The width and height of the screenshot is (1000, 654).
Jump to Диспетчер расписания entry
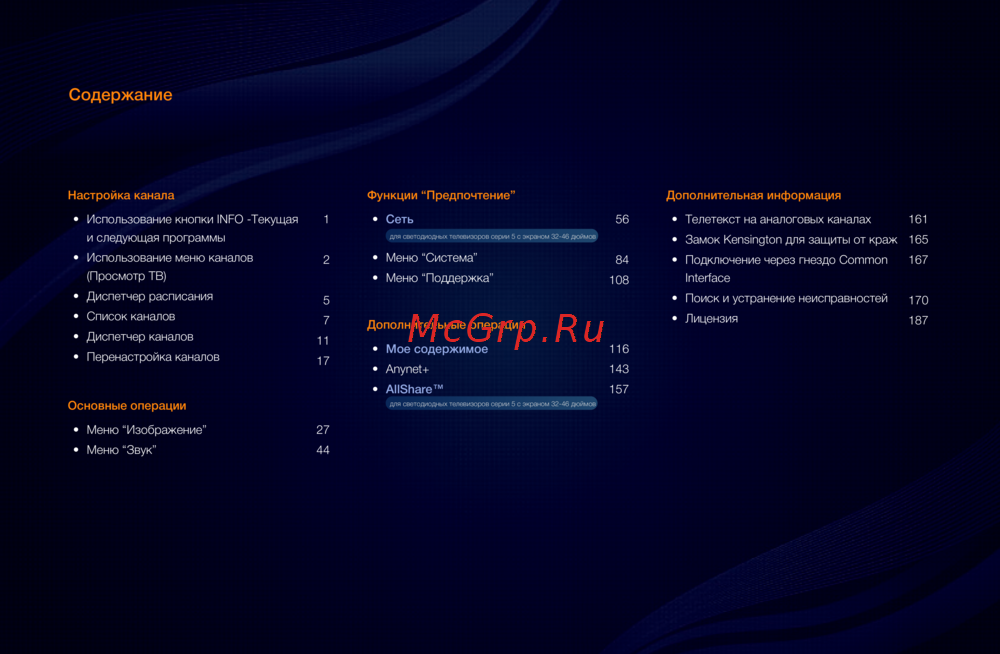[x=149, y=297]
